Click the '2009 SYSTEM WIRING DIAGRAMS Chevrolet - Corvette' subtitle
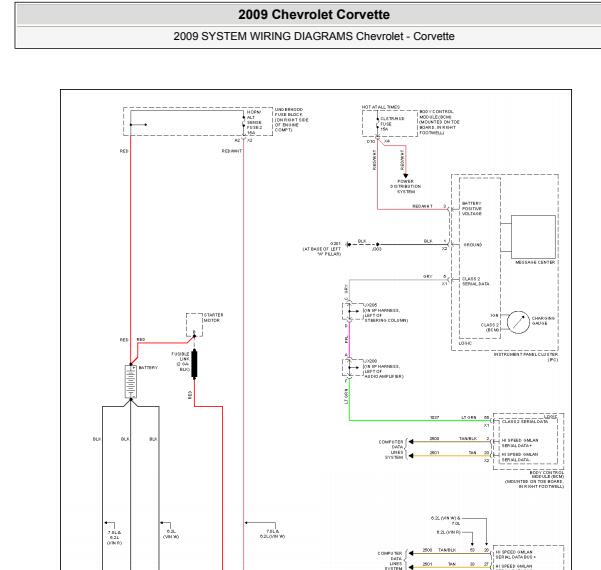Image resolution: width=601 pixels, height=570 pixels. [314, 36]
